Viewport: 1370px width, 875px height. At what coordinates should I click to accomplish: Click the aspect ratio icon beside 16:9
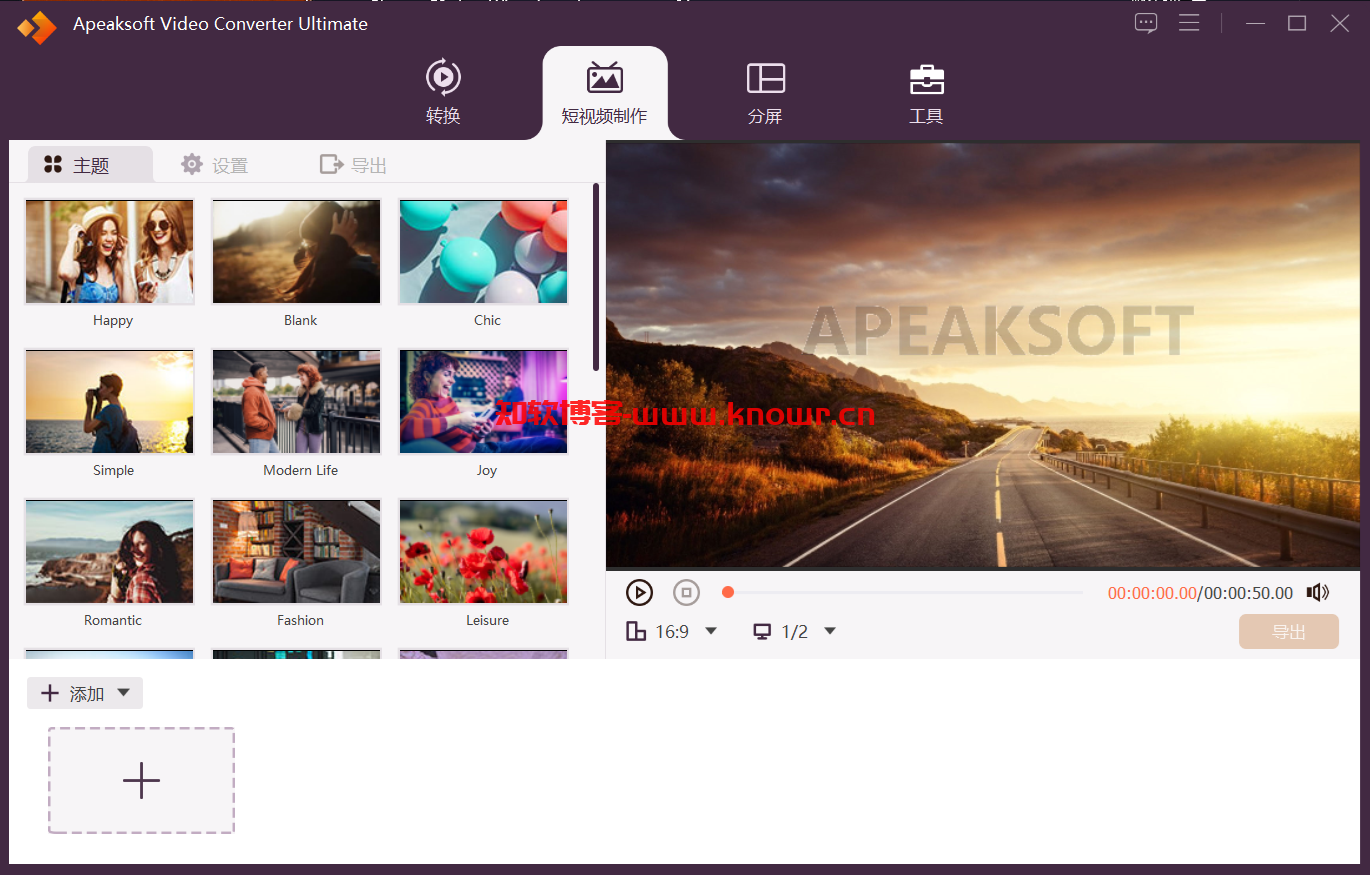636,631
